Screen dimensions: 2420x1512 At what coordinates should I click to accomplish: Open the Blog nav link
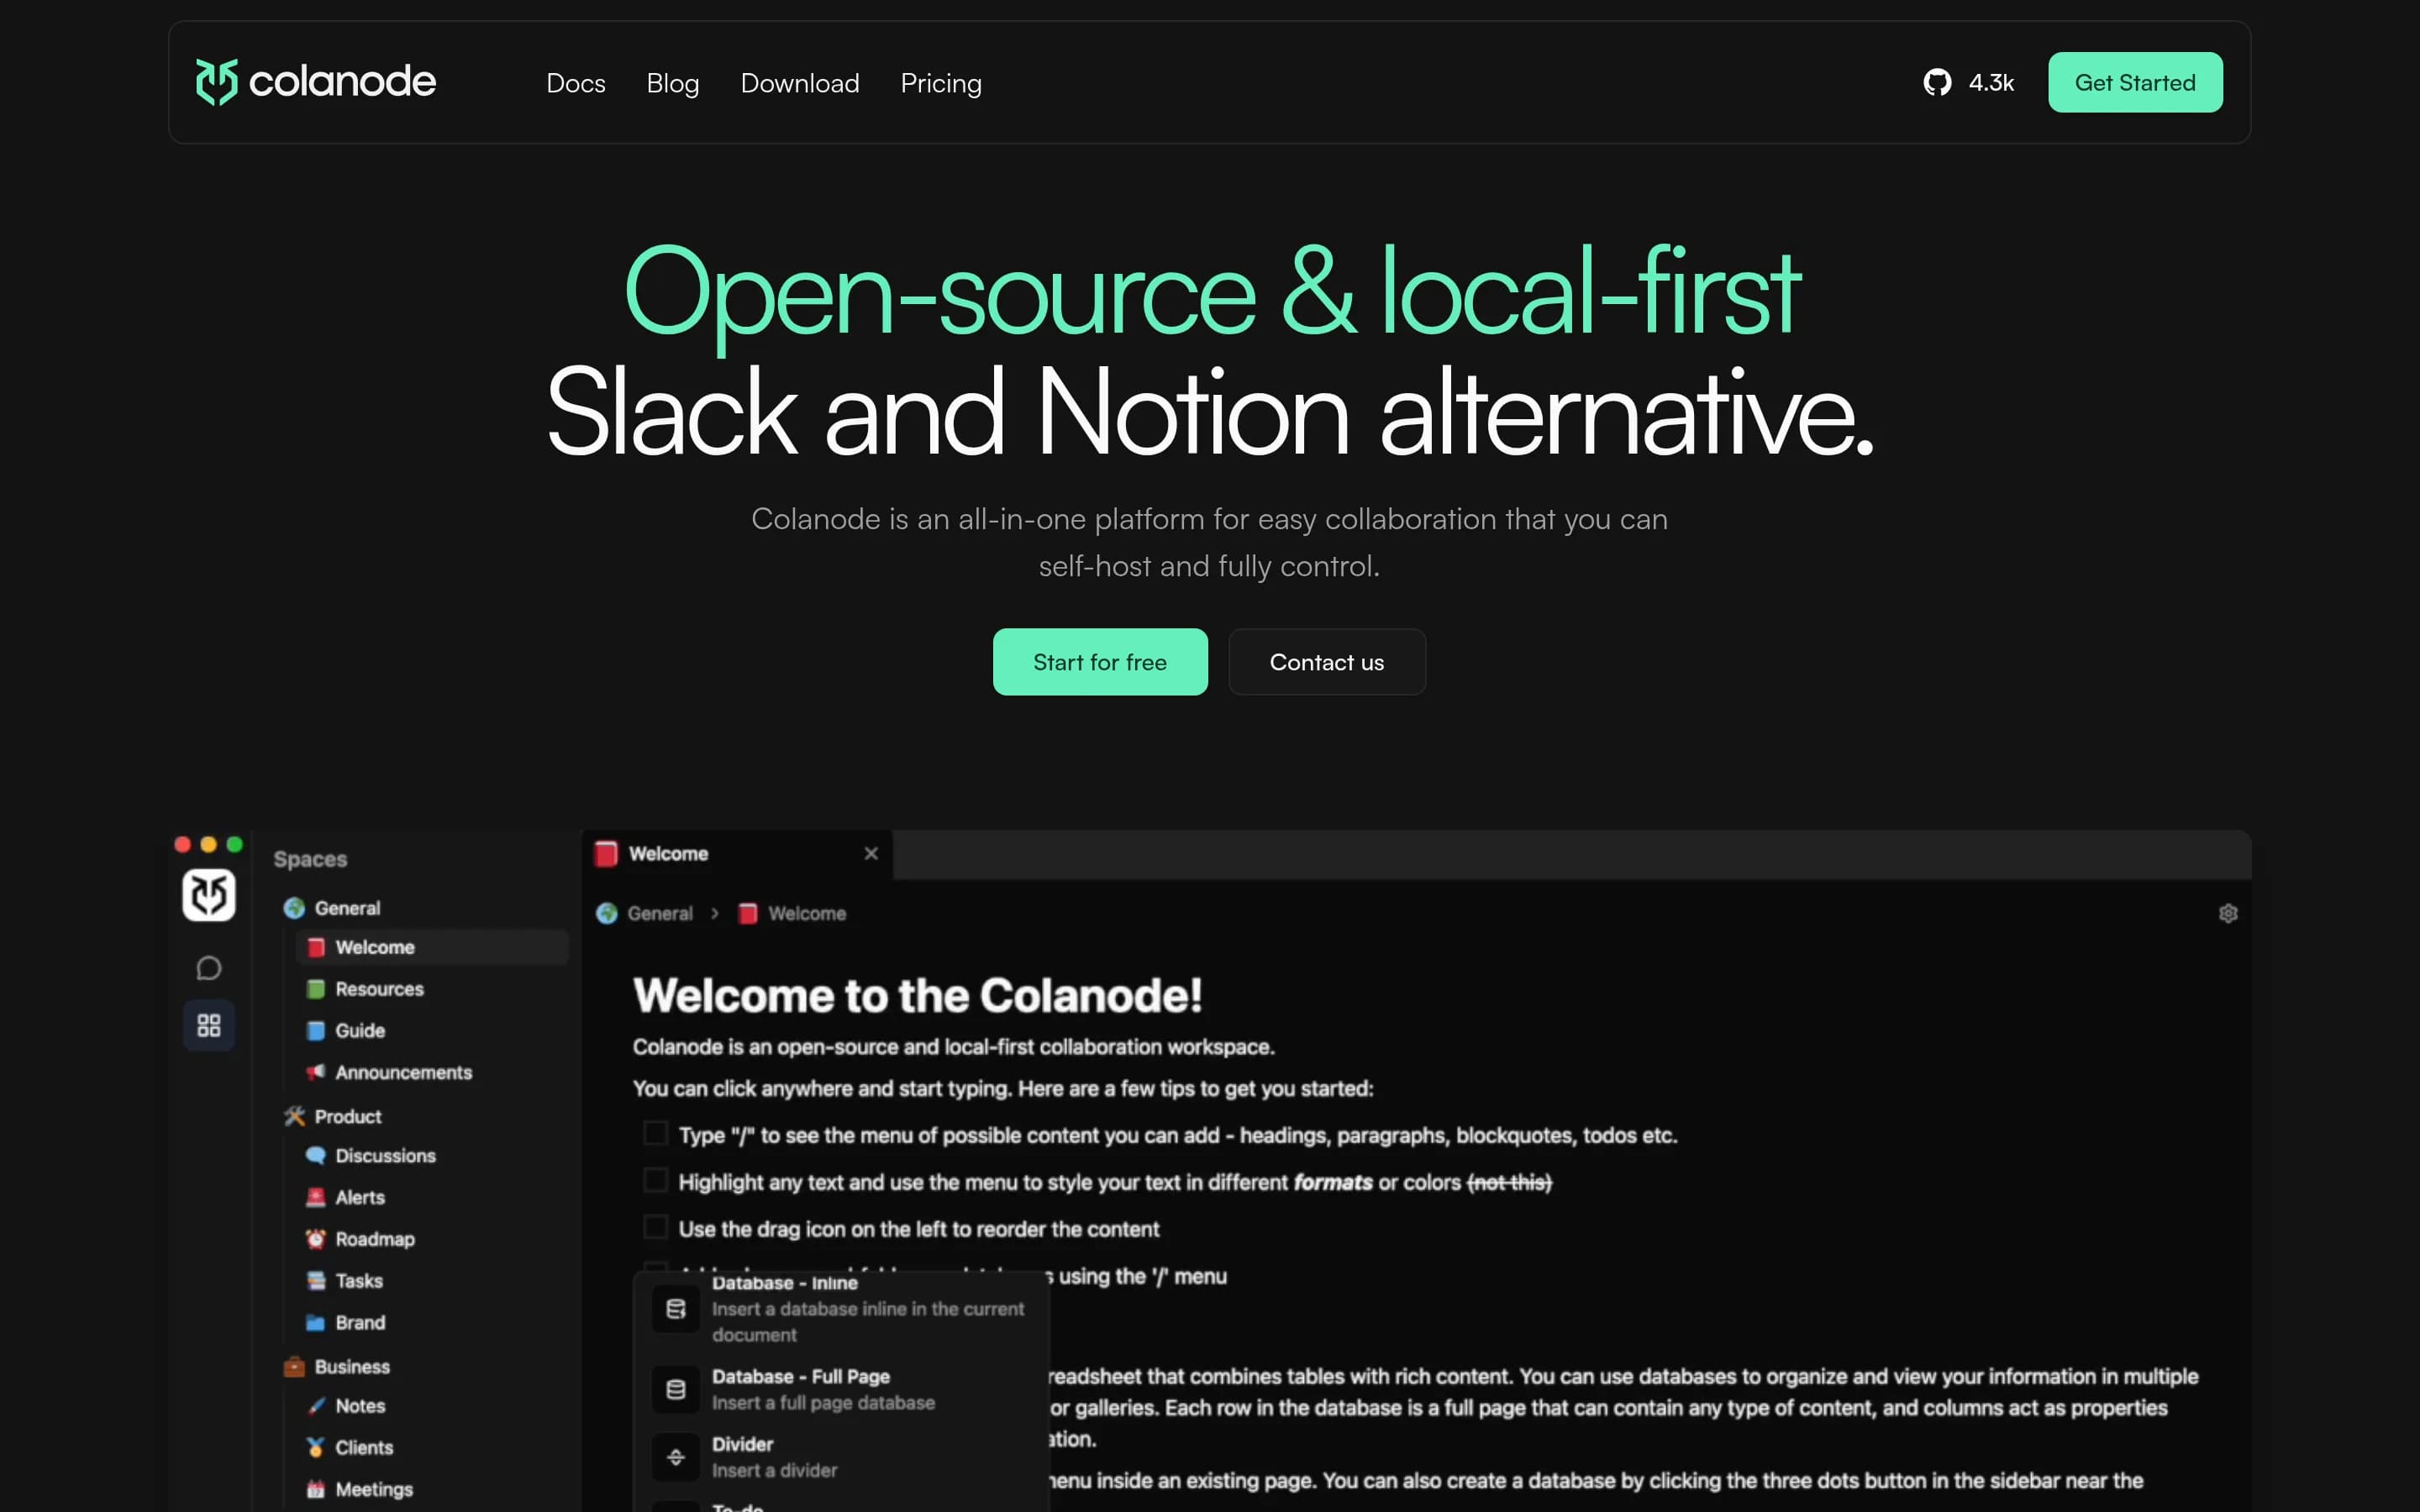pyautogui.click(x=673, y=83)
